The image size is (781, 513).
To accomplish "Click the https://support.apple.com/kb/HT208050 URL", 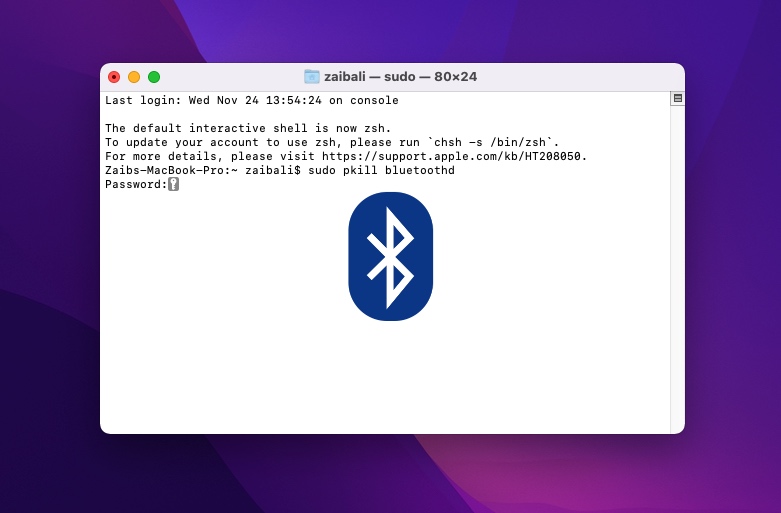I will pyautogui.click(x=451, y=156).
